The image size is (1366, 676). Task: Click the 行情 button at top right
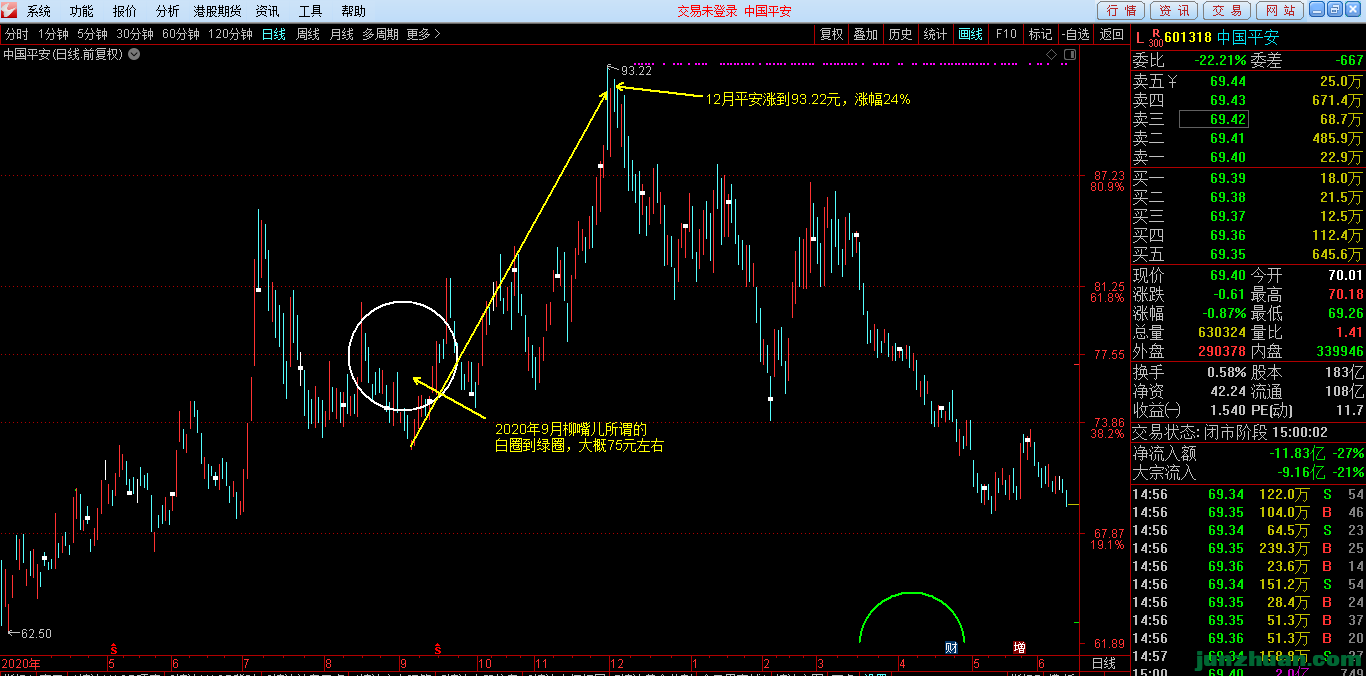tap(1122, 11)
